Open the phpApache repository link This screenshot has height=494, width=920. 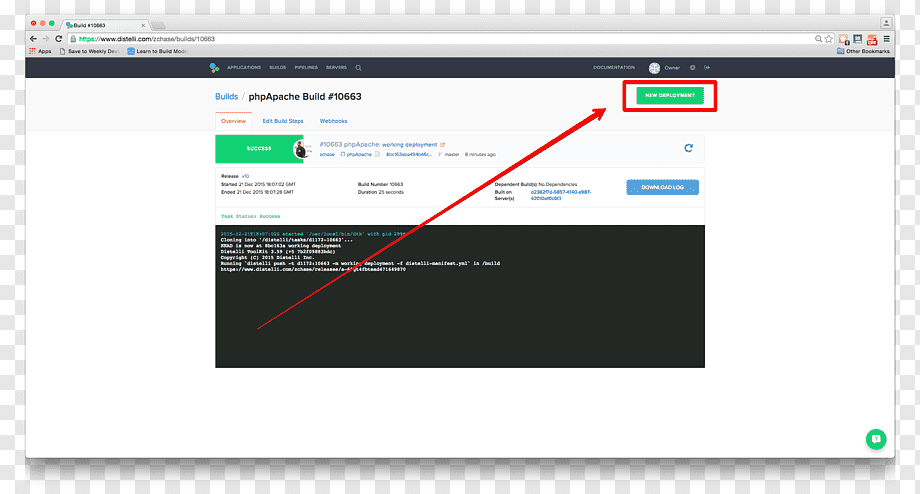tap(358, 154)
